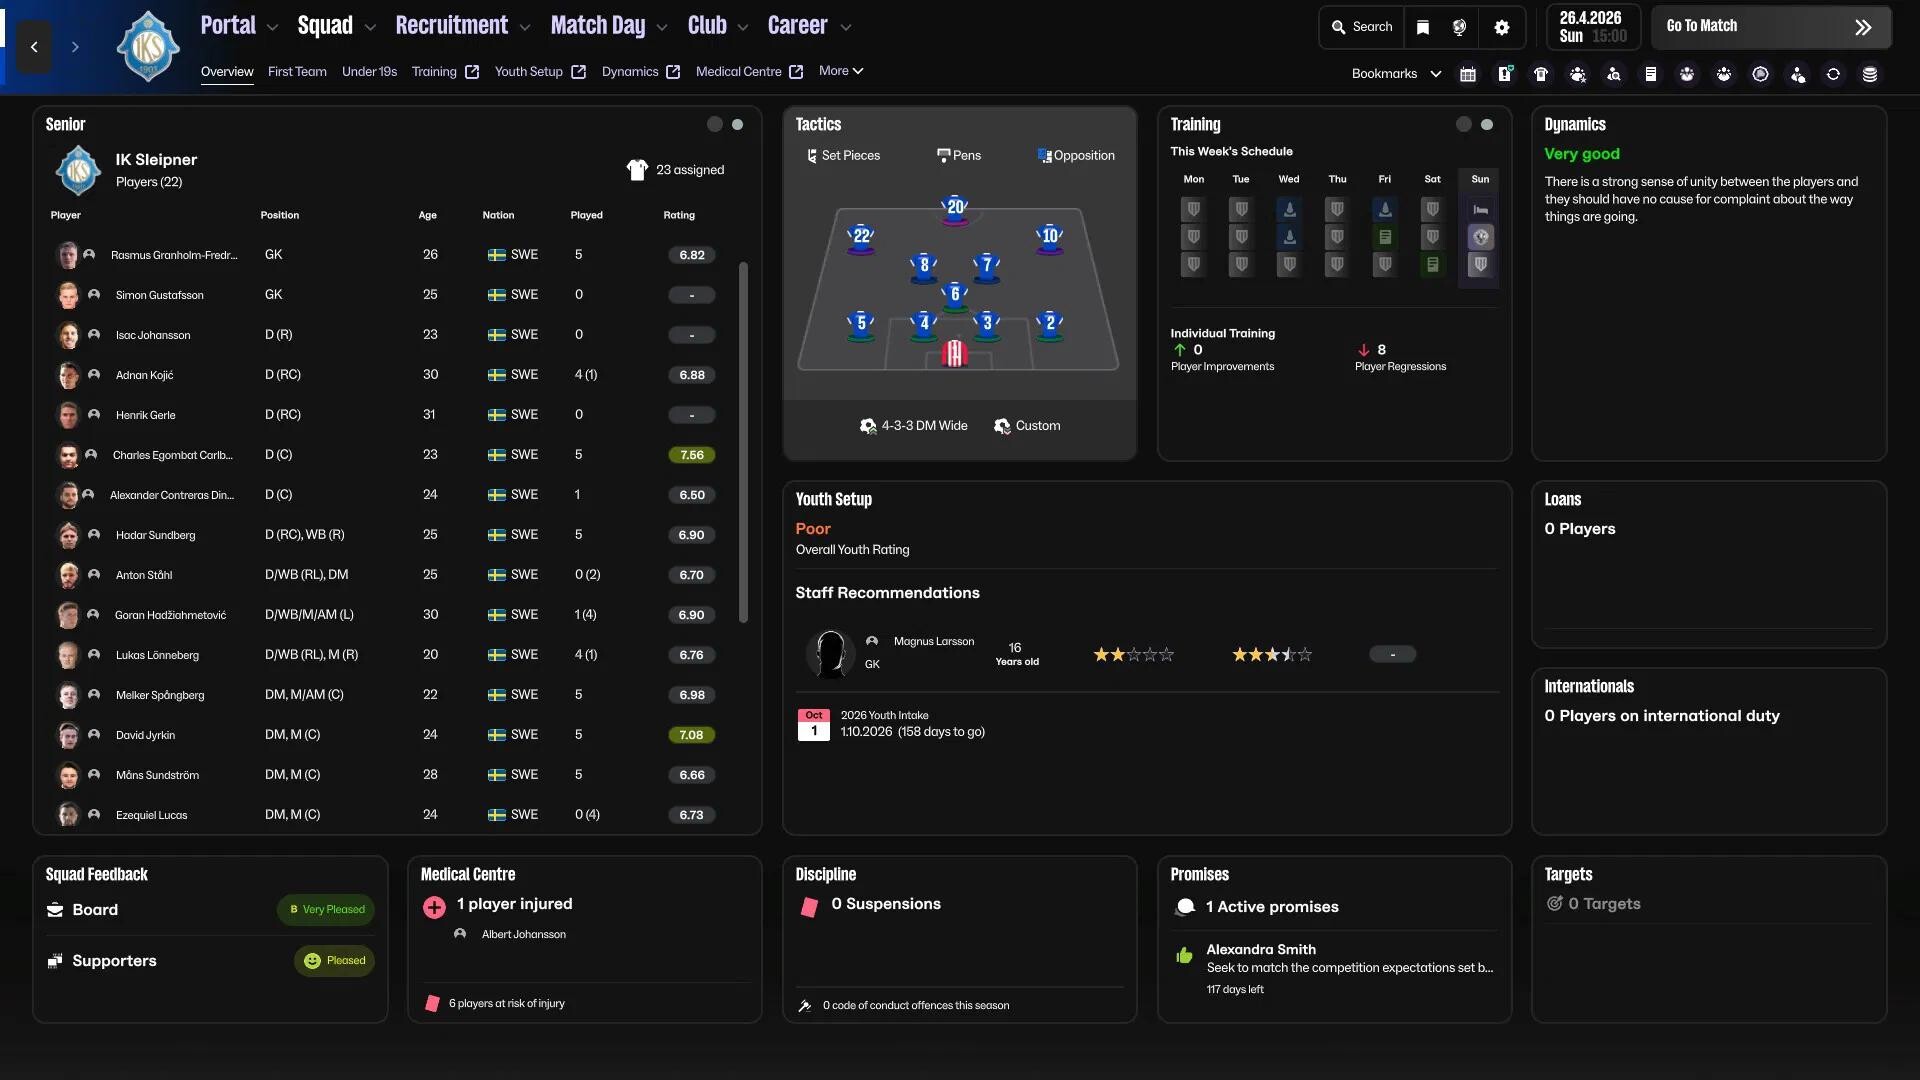
Task: Open Opposition instructions in Tactics
Action: (1076, 156)
